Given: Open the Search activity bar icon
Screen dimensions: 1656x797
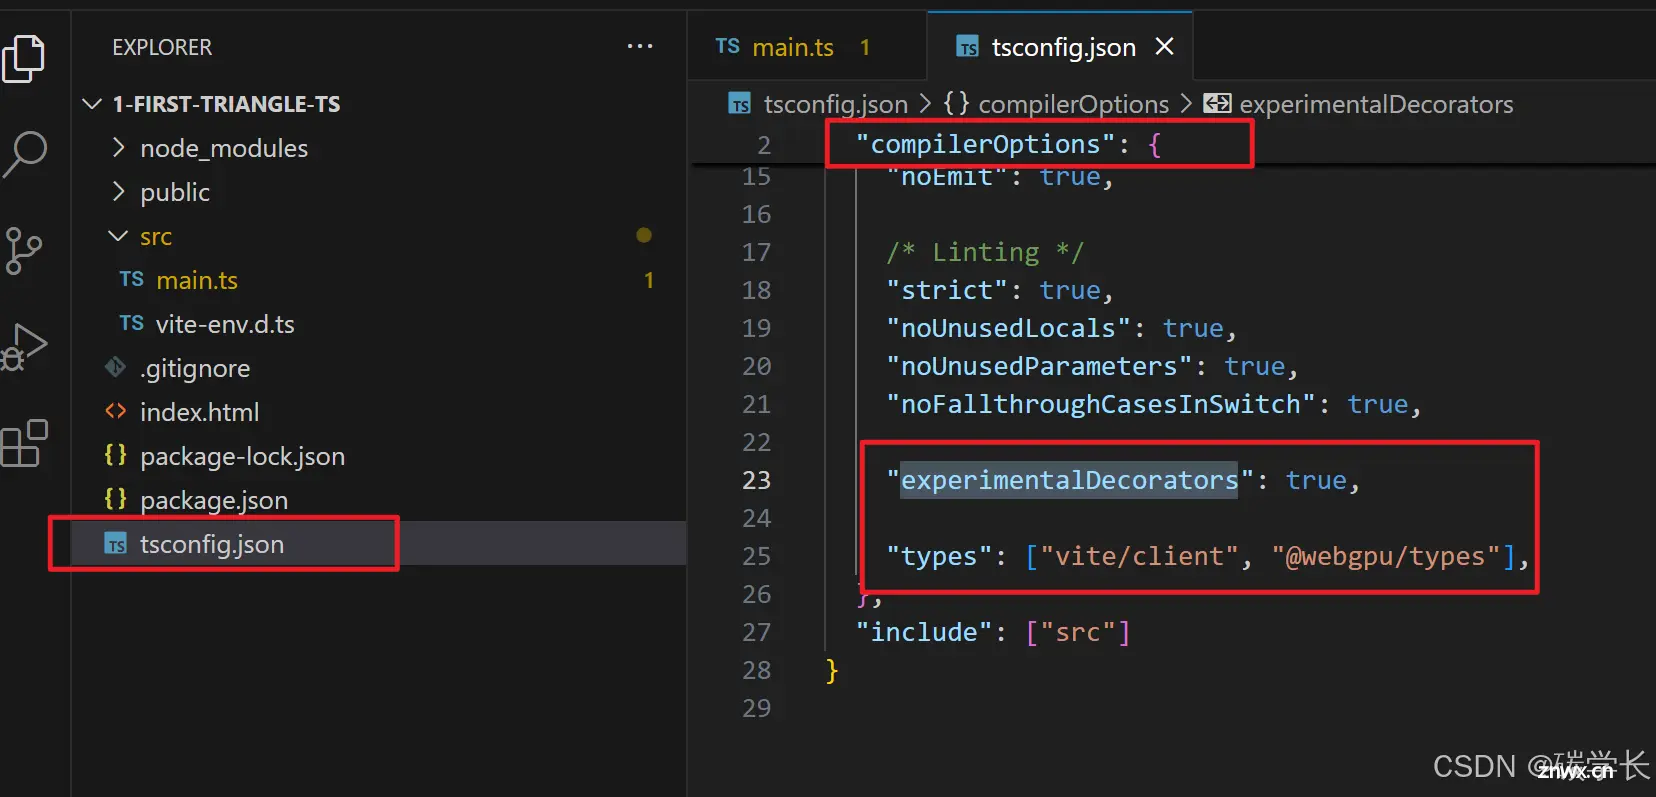Looking at the screenshot, I should (x=25, y=154).
